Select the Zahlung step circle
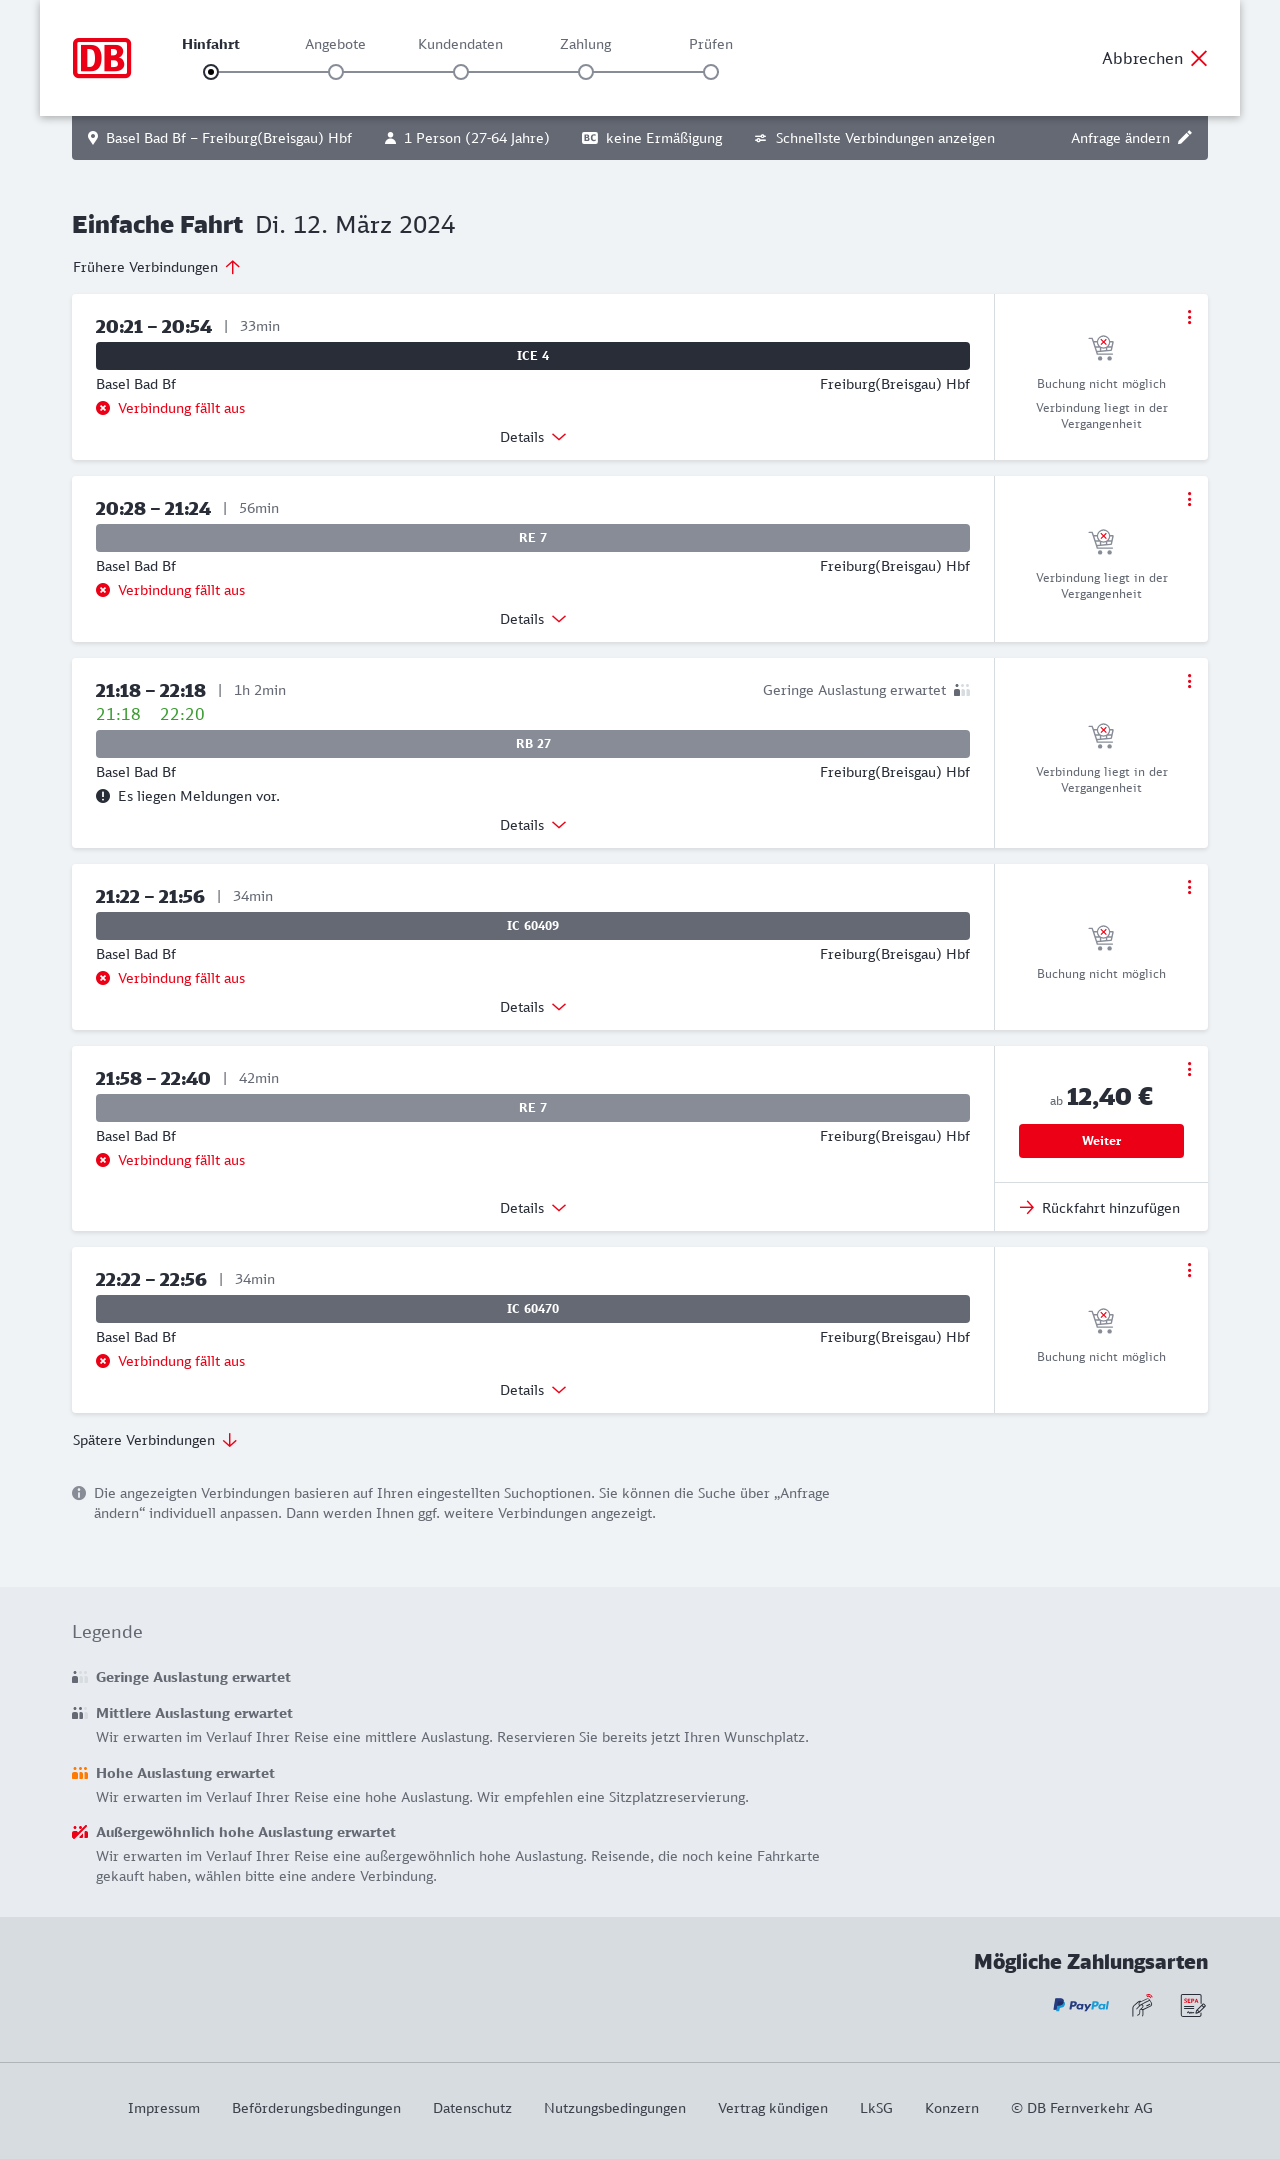Viewport: 1280px width, 2159px height. point(586,72)
